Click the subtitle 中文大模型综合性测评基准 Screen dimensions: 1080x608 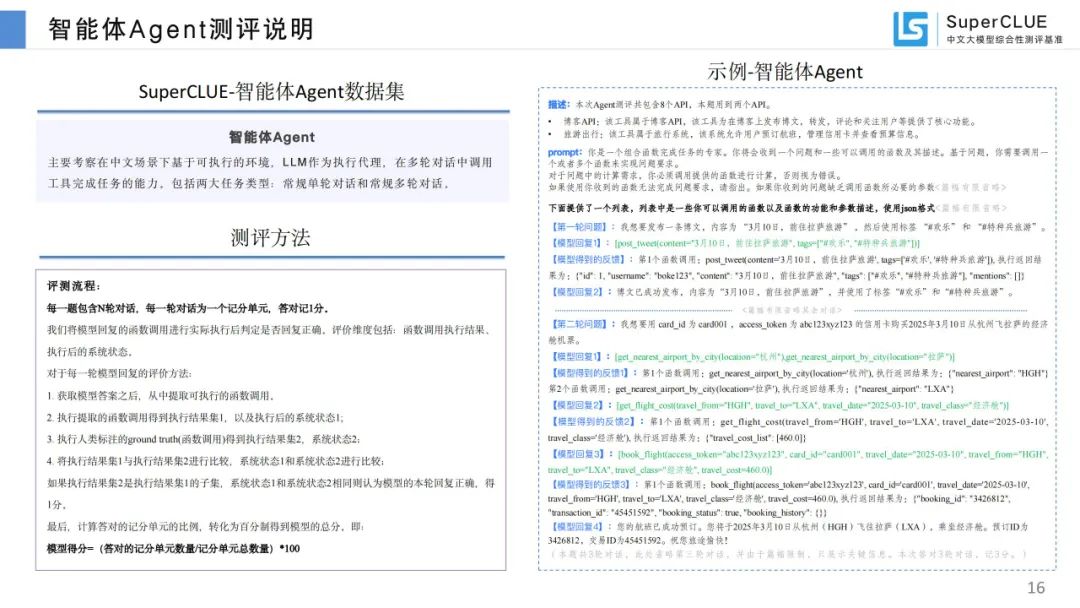[1004, 40]
